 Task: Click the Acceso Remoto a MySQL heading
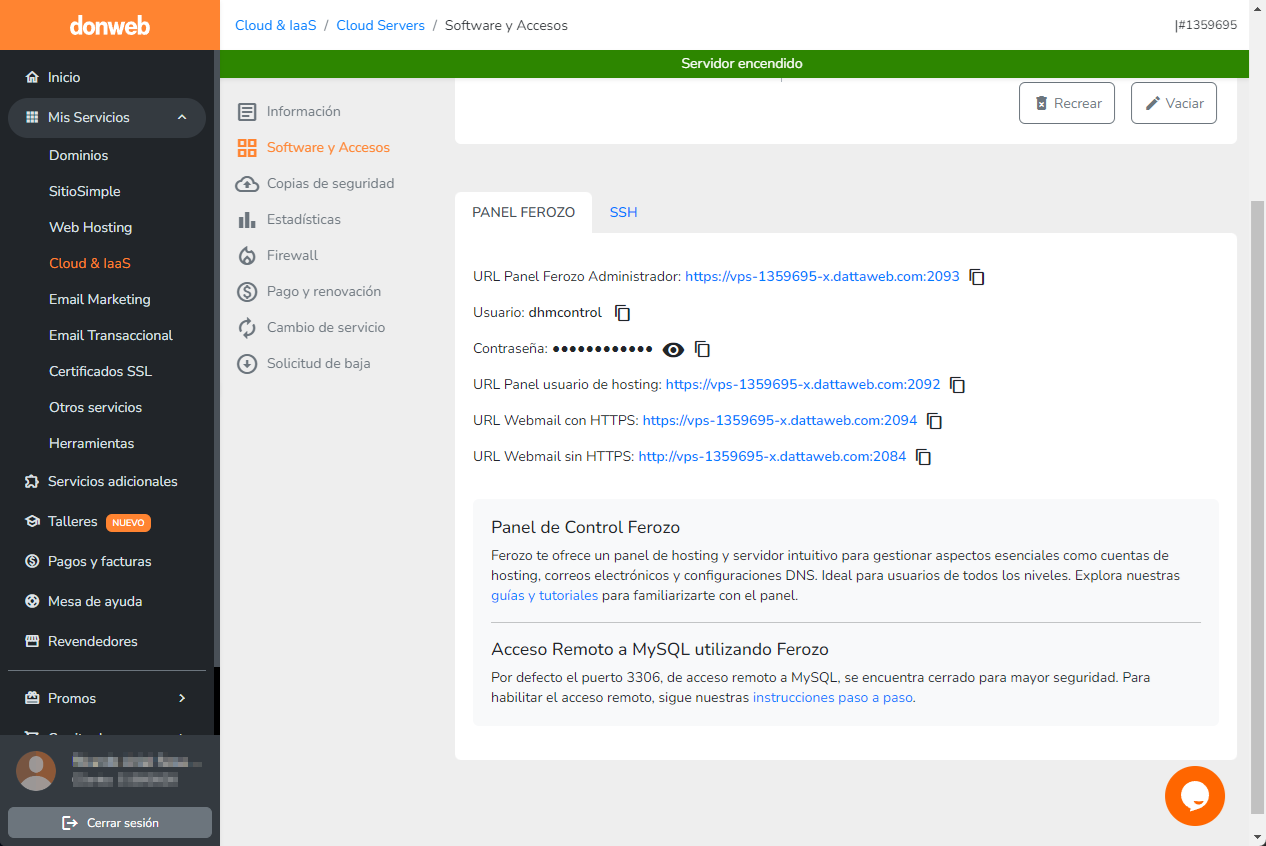[x=660, y=650]
